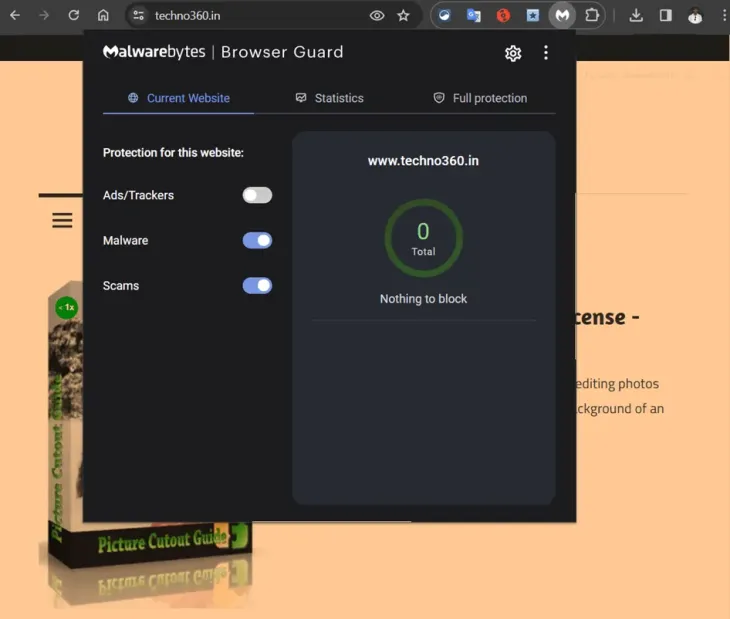
Task: Open the webpage hamburger menu
Action: [x=62, y=220]
